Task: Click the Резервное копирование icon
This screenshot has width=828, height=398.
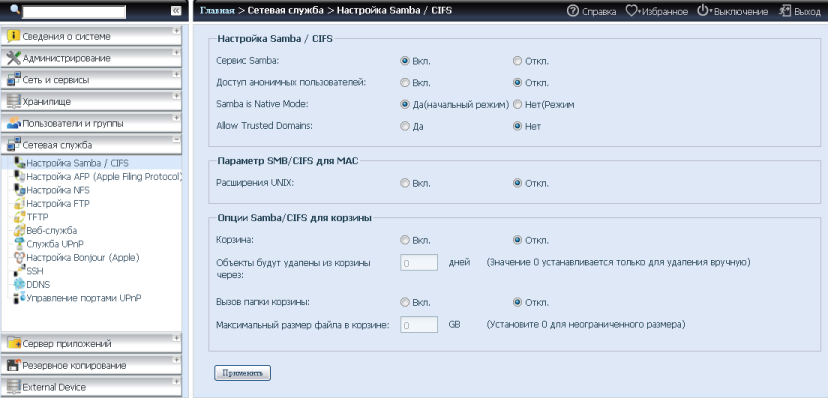Action: [x=14, y=365]
